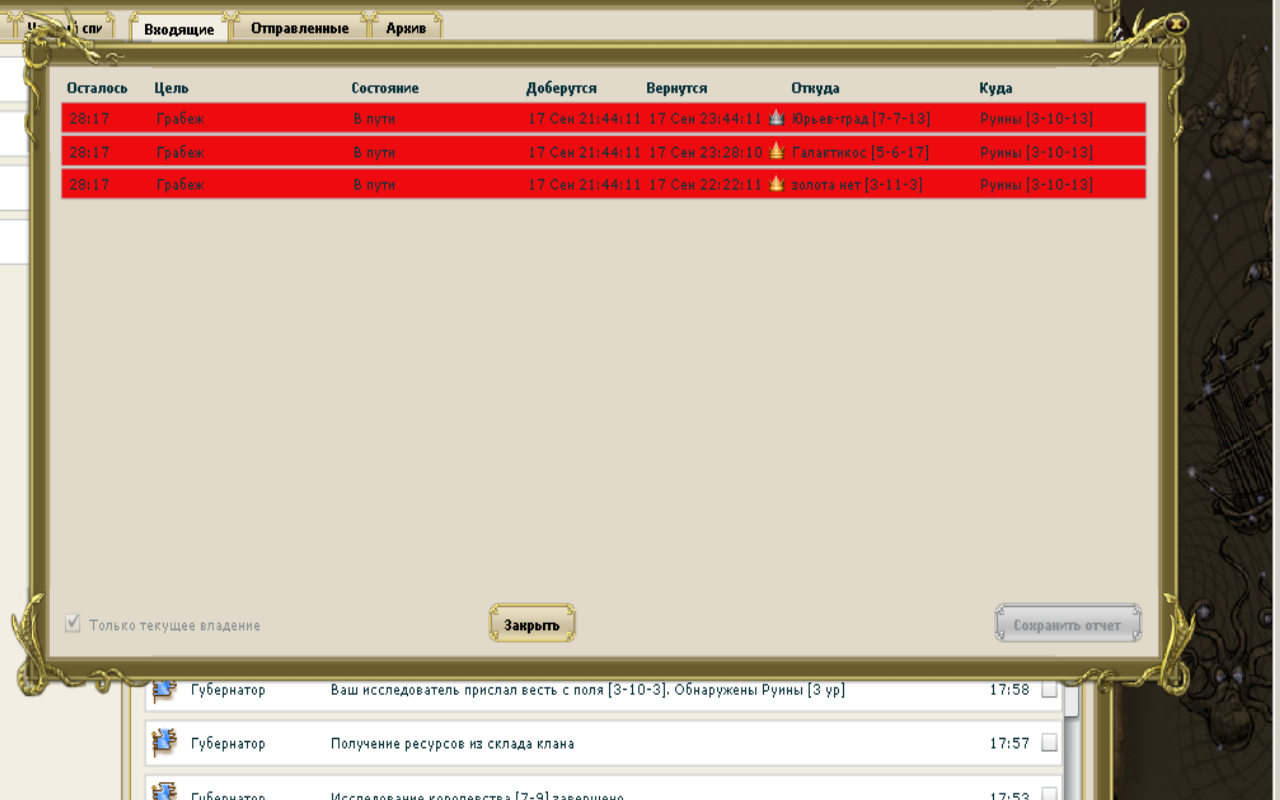The height and width of the screenshot is (800, 1280).
Task: Click Губернатор icon on the 17:57 message
Action: click(x=164, y=743)
